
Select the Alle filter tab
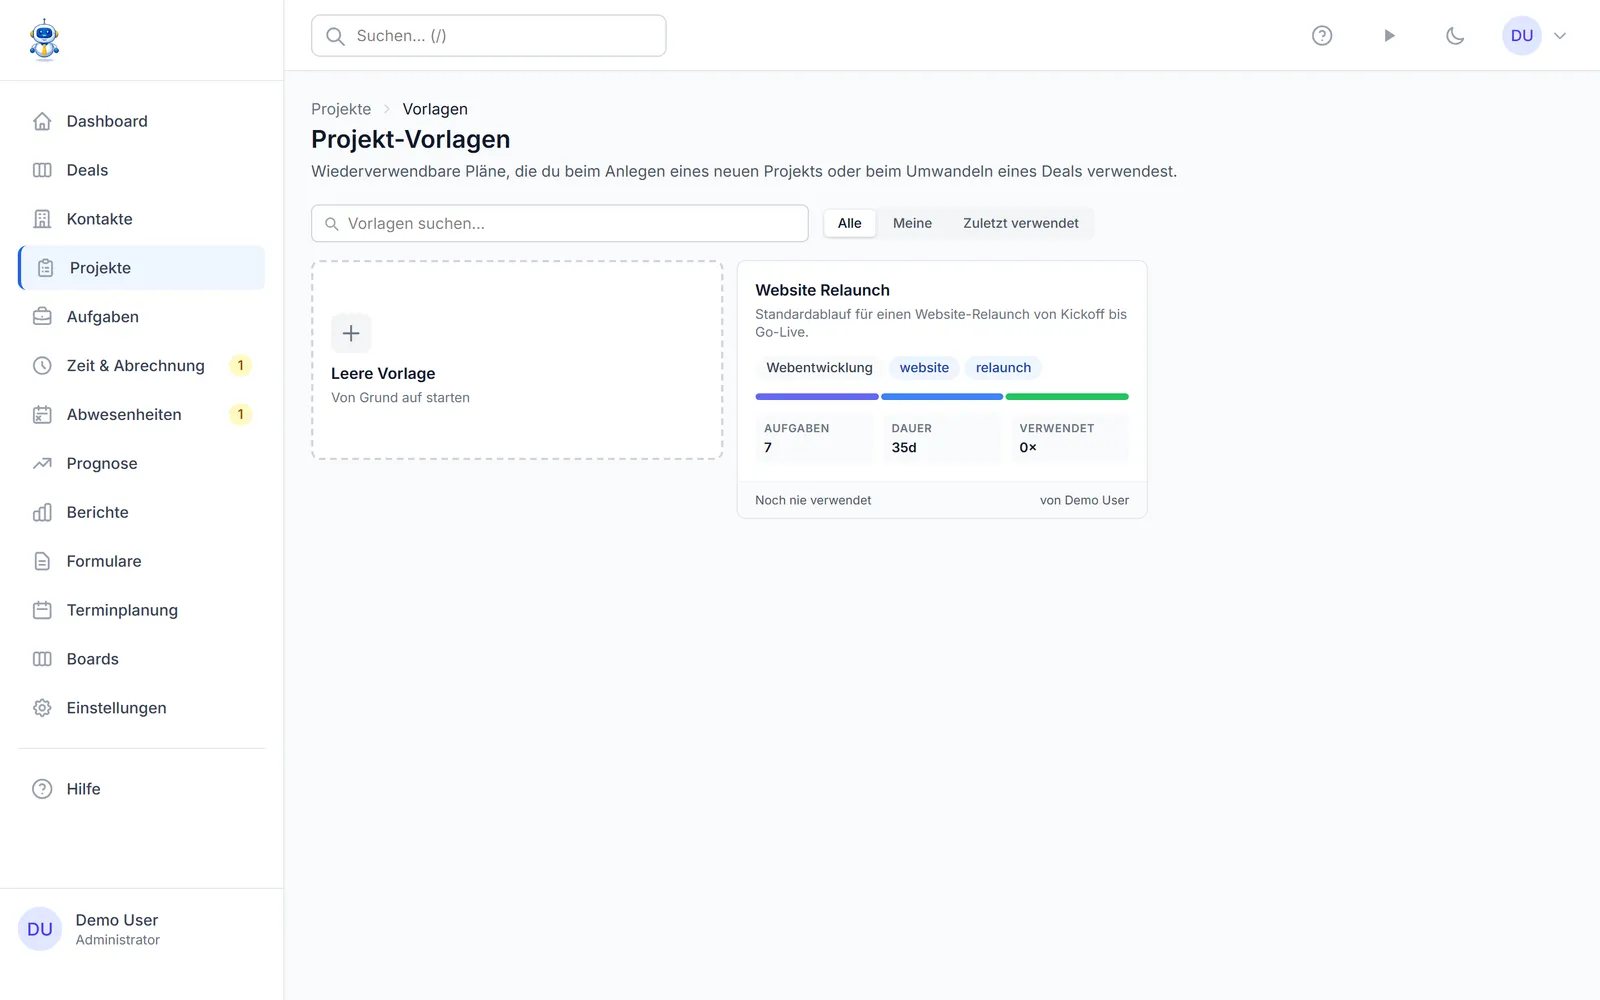pyautogui.click(x=850, y=223)
